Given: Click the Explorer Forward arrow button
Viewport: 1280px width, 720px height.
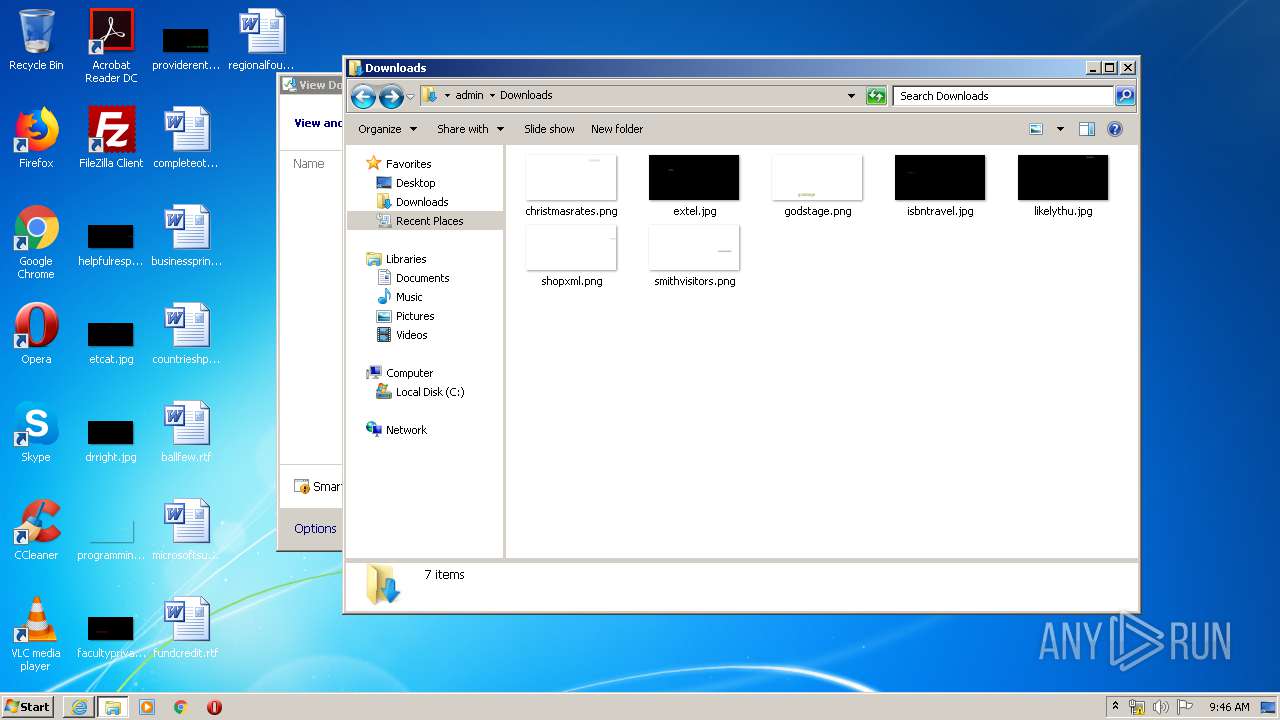Looking at the screenshot, I should tap(391, 96).
